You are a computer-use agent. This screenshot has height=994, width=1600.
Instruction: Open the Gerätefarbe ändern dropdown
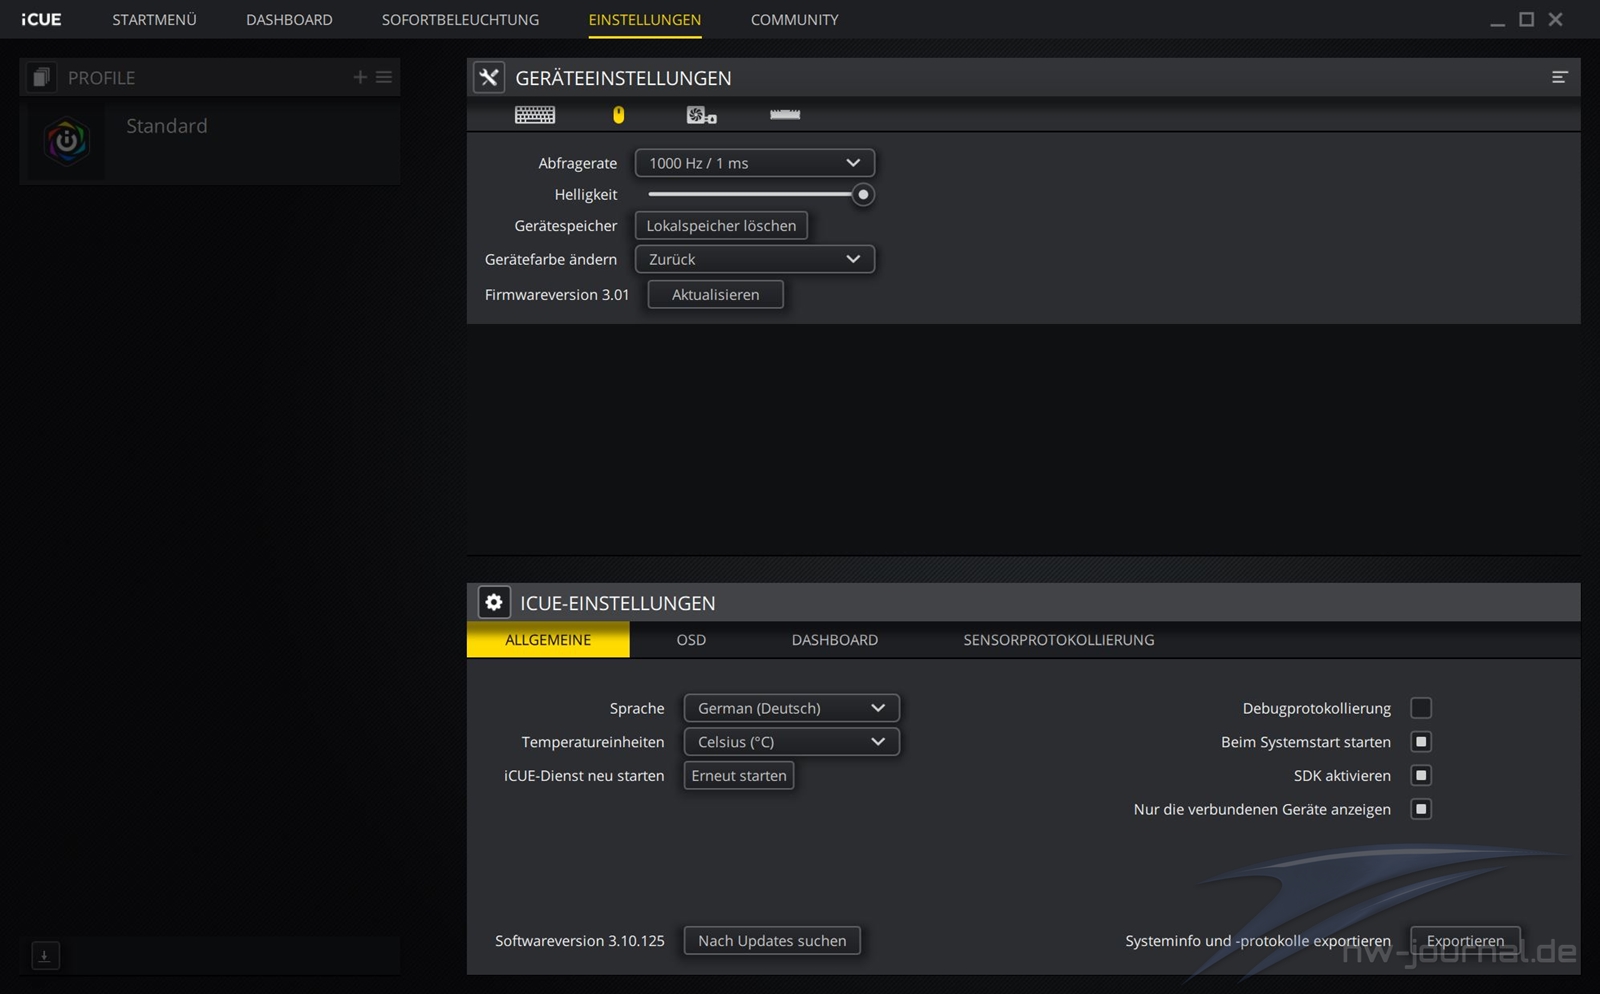[x=755, y=259]
